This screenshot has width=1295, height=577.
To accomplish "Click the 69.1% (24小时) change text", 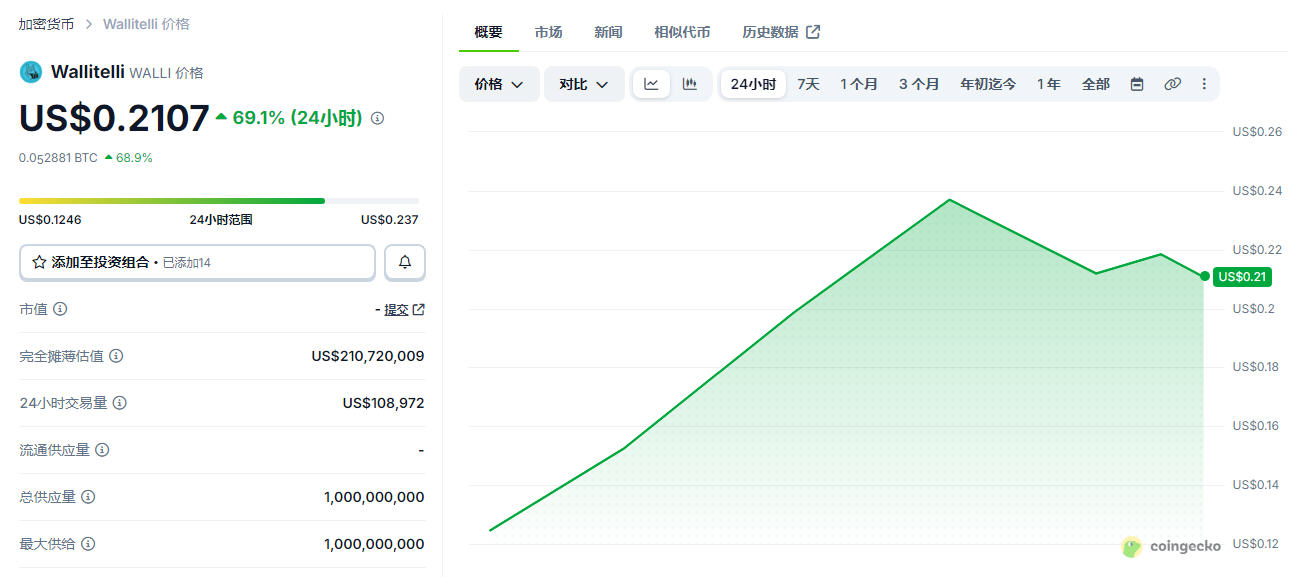I will (297, 118).
